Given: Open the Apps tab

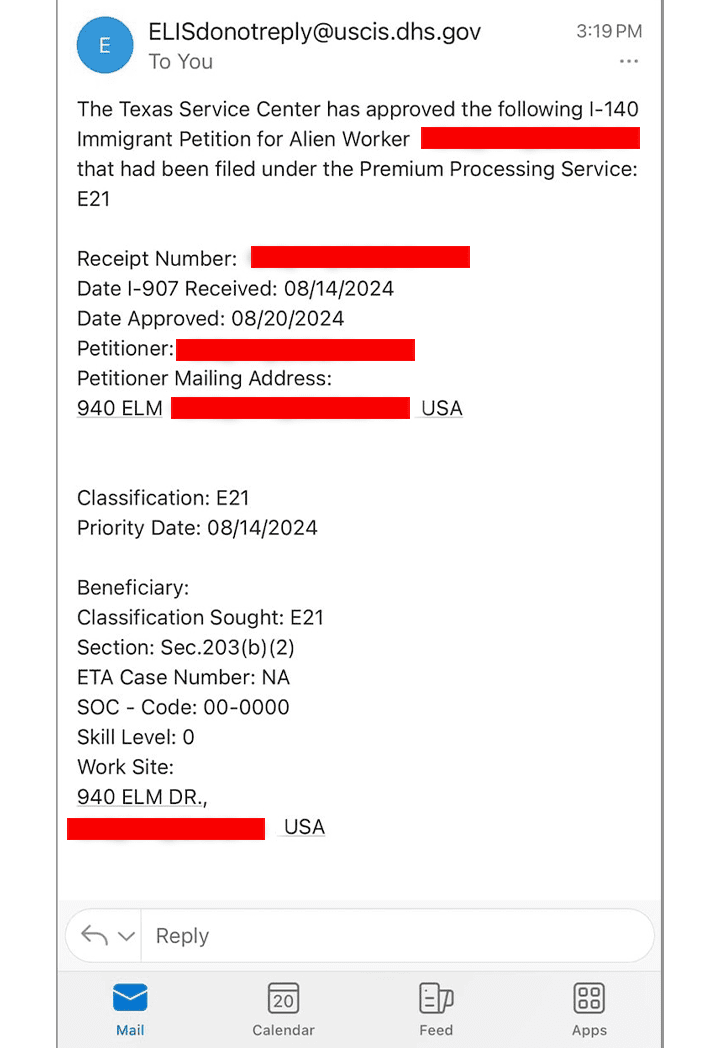Looking at the screenshot, I should (589, 1010).
